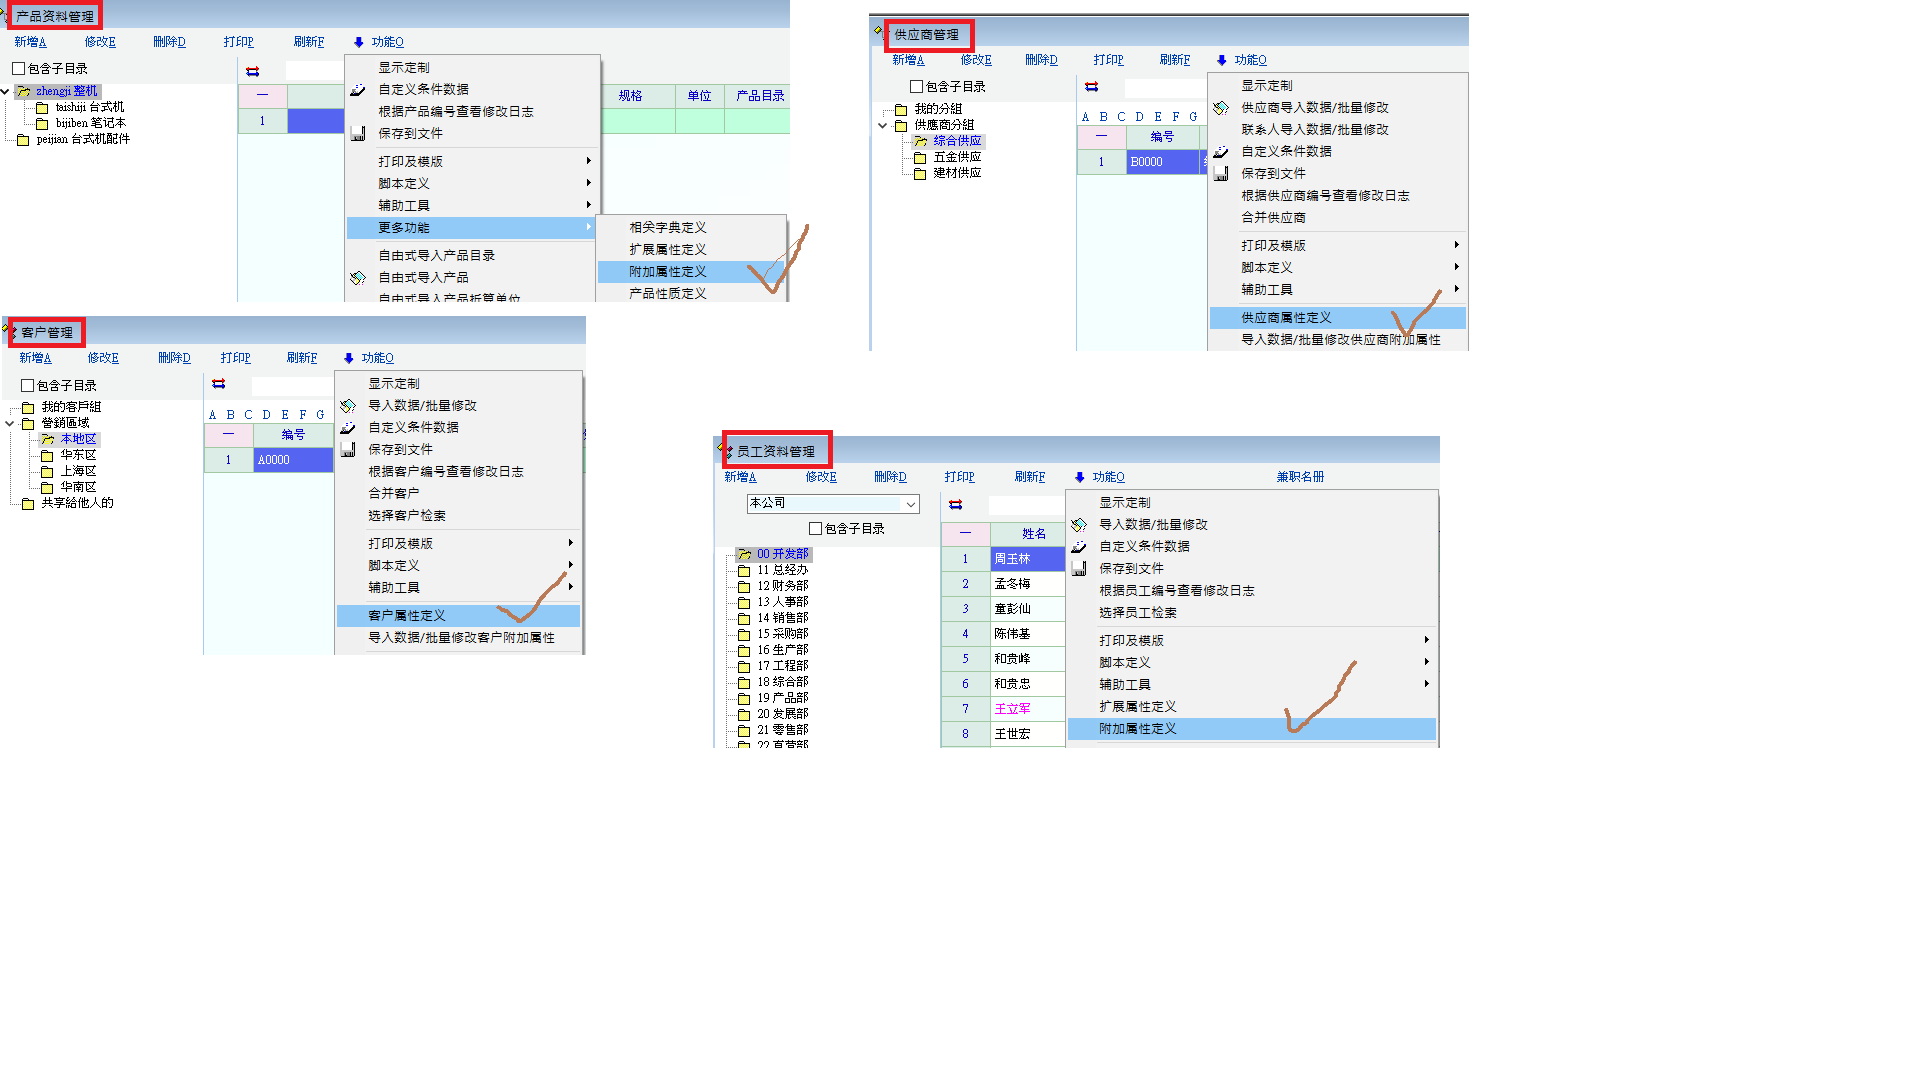Click employee row 王立军 in name list
This screenshot has height=1080, width=1920.
pyautogui.click(x=1012, y=709)
